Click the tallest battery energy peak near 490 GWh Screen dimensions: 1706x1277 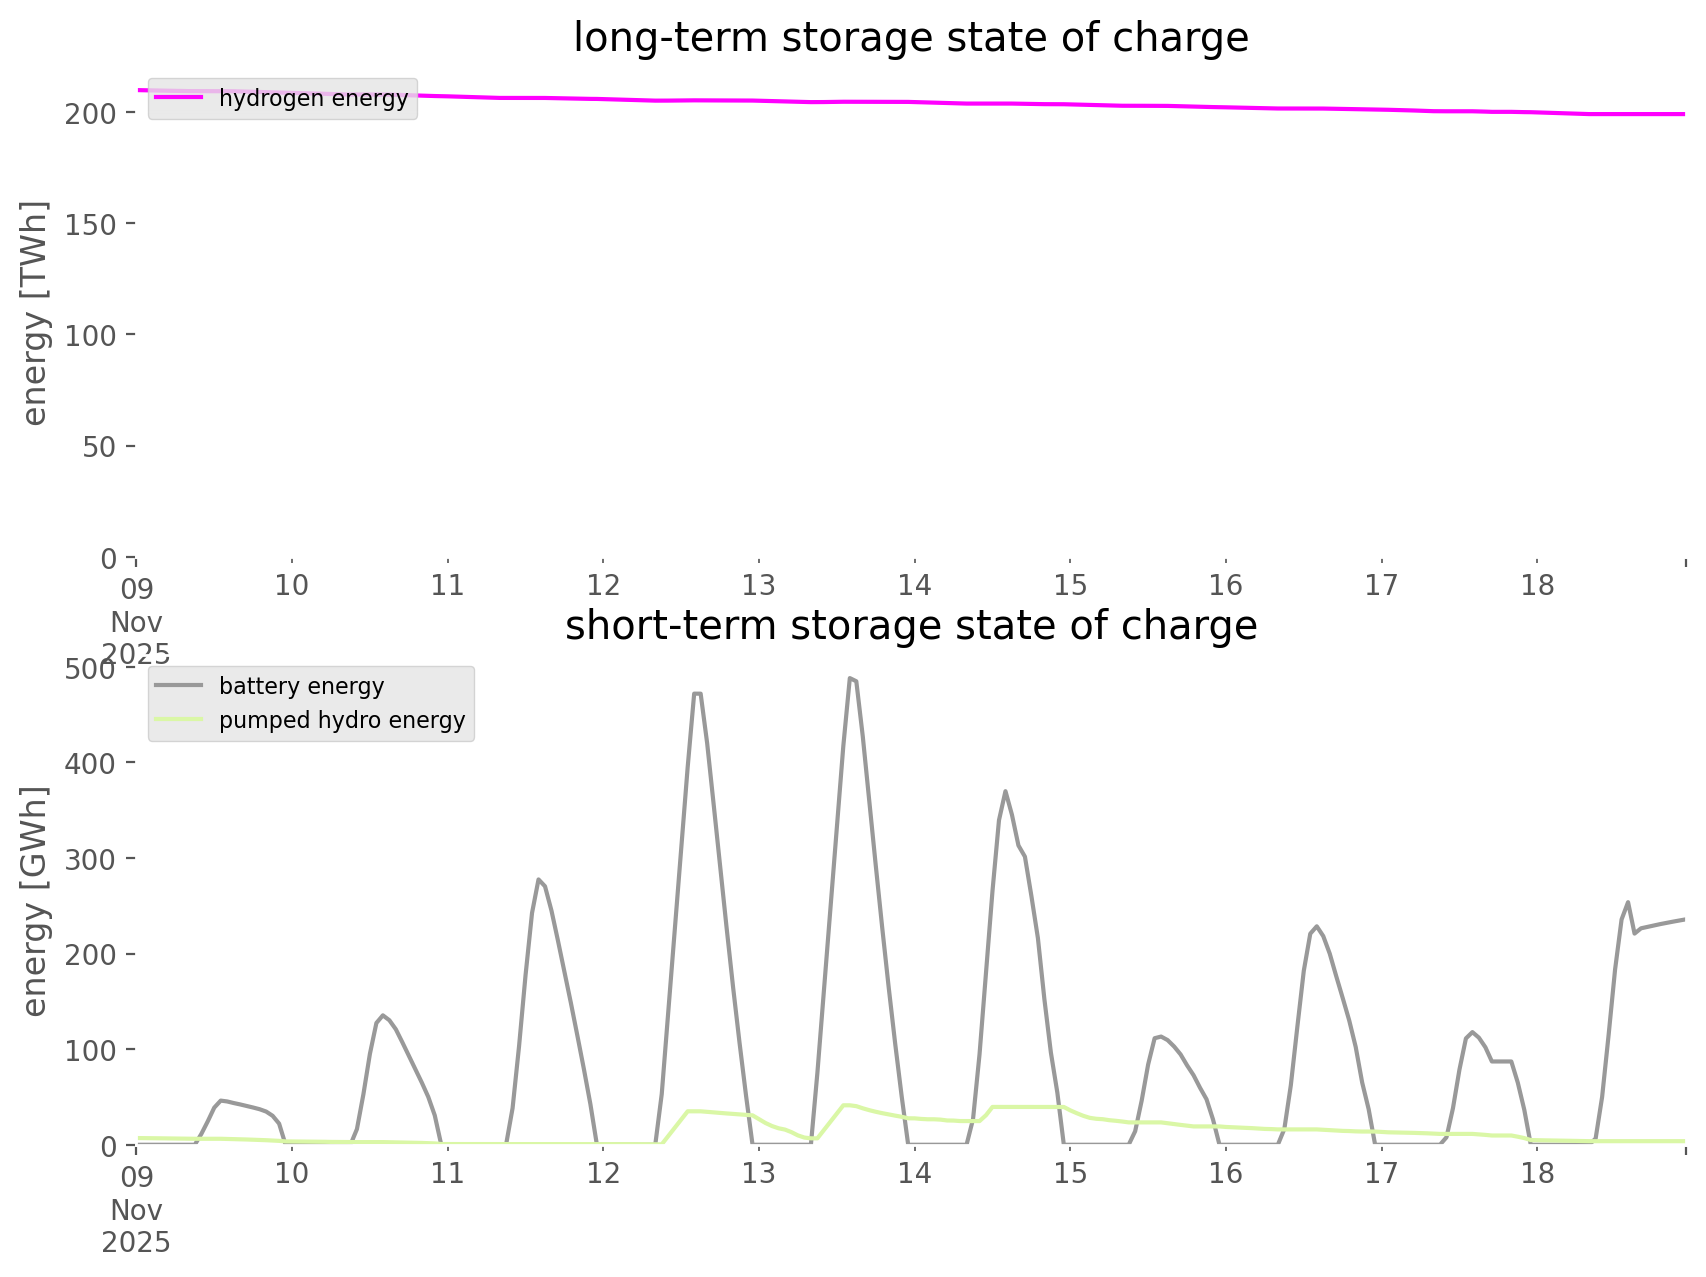coord(850,679)
